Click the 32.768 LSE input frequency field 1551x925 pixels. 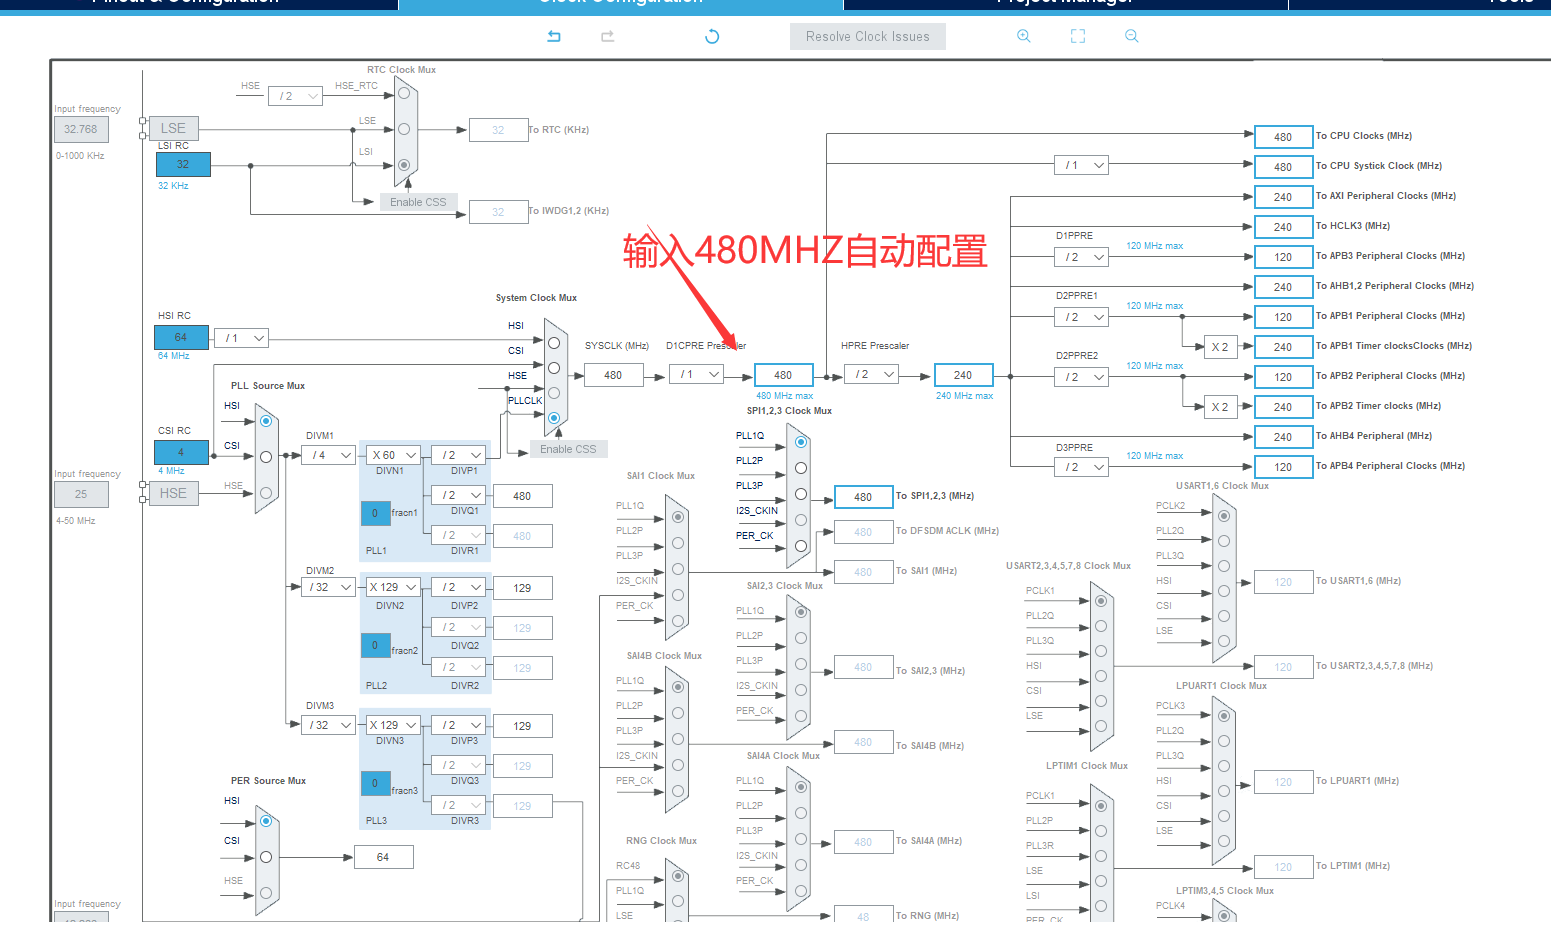pos(80,129)
